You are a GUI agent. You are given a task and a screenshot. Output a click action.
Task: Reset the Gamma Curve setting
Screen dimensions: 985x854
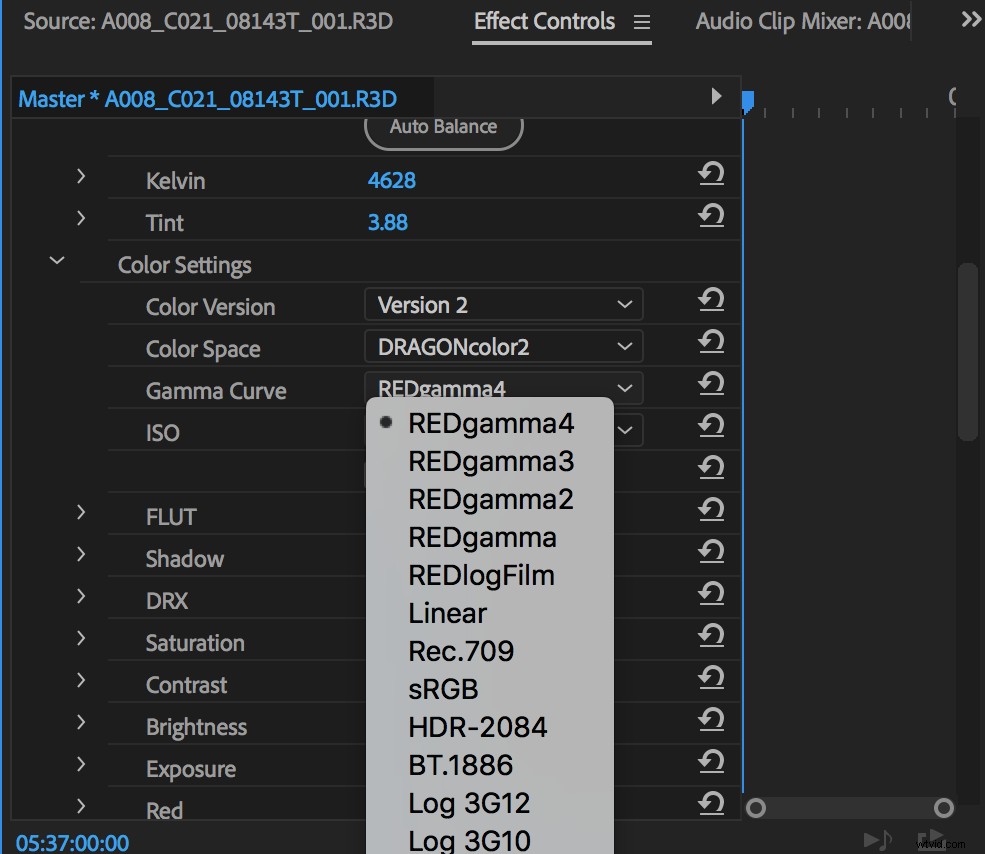pyautogui.click(x=710, y=384)
